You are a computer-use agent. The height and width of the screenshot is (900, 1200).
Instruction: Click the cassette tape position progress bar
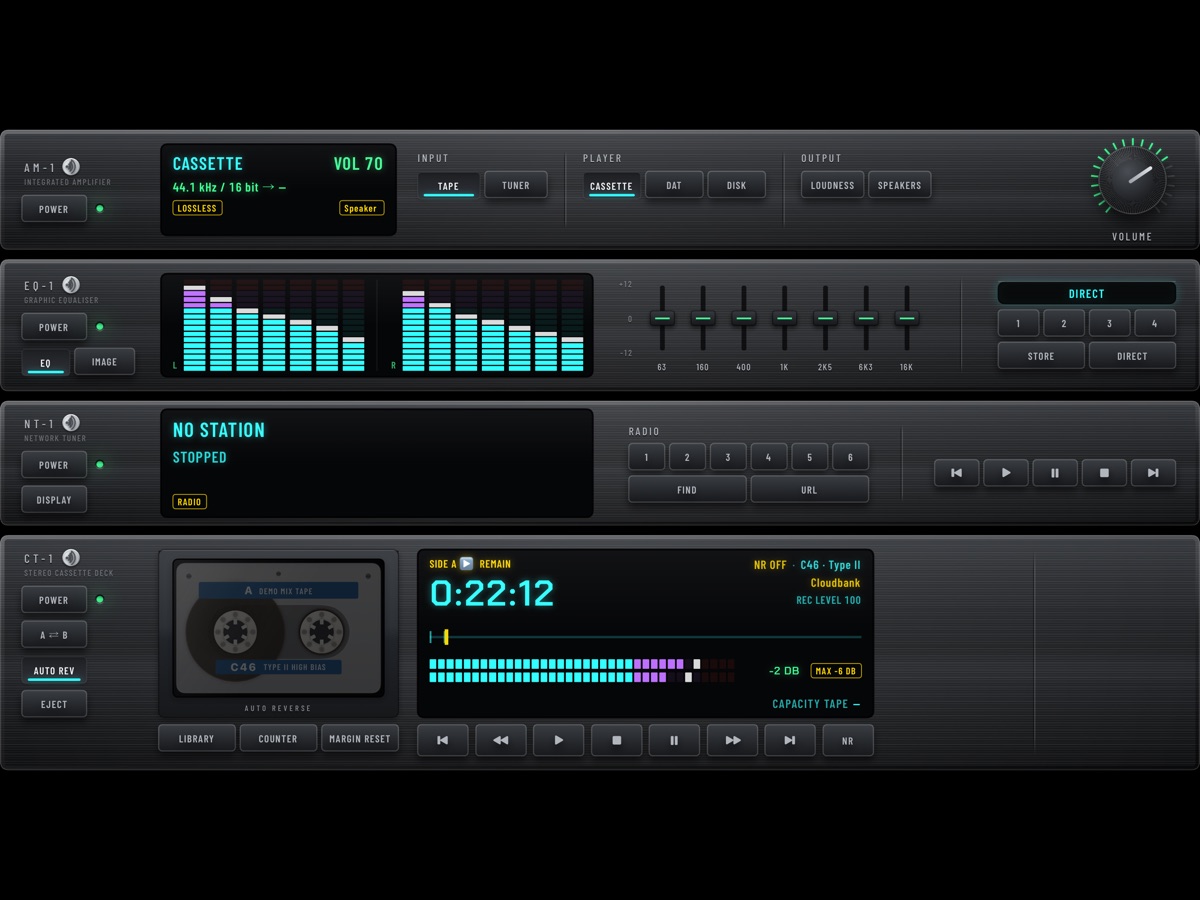click(x=645, y=636)
